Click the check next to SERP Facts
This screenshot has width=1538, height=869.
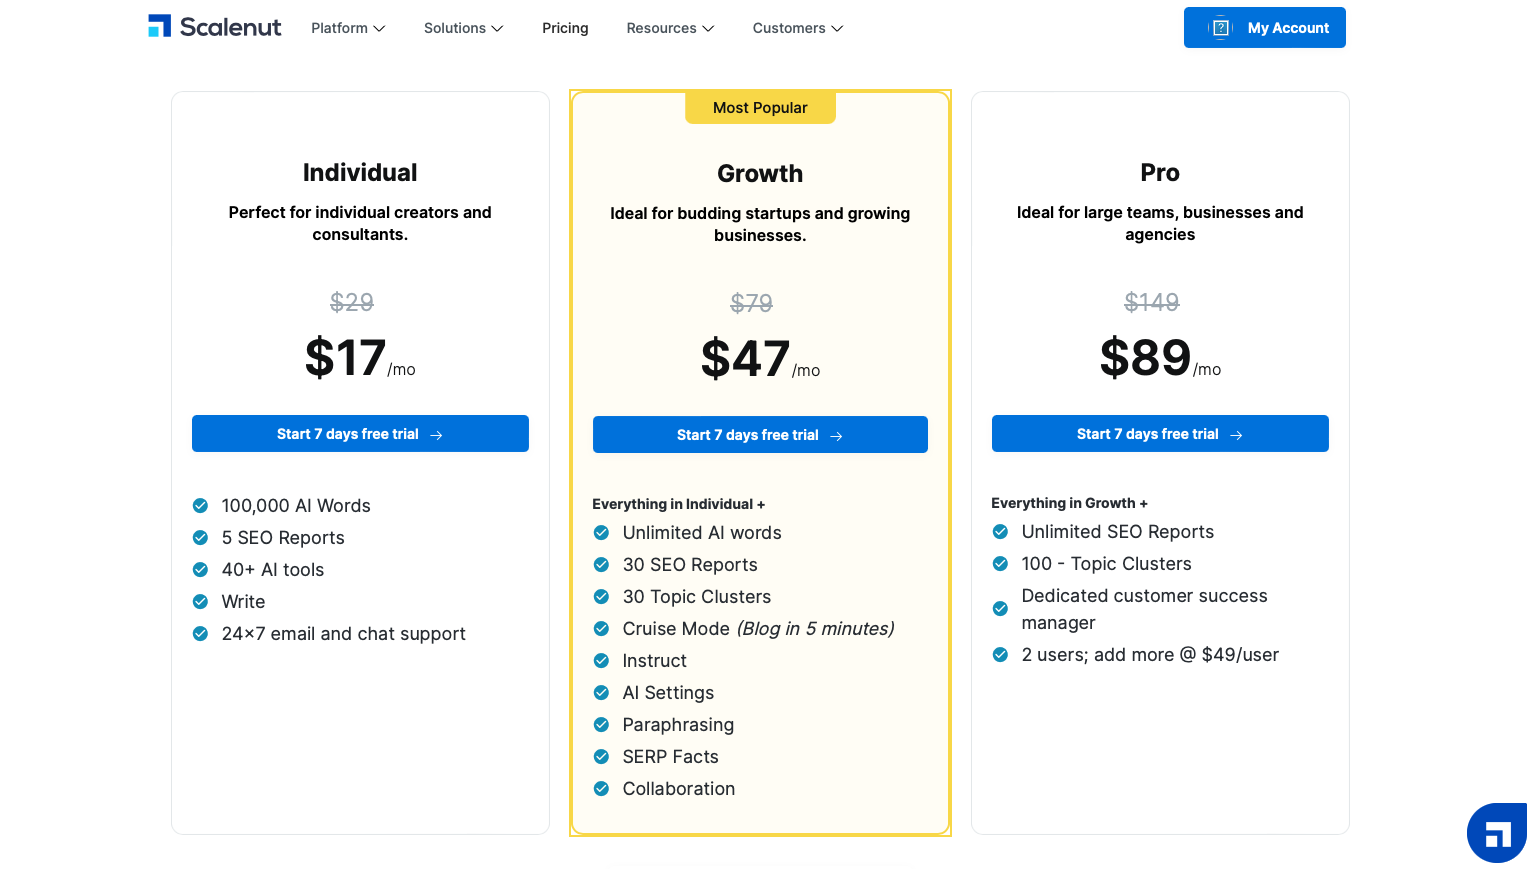click(601, 757)
